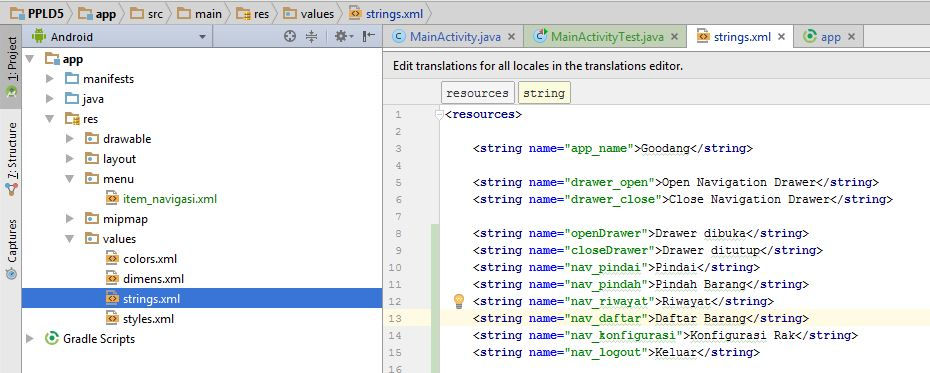Click the resources XML breadcrumb
Screen dimensions: 930x373
pos(477,93)
